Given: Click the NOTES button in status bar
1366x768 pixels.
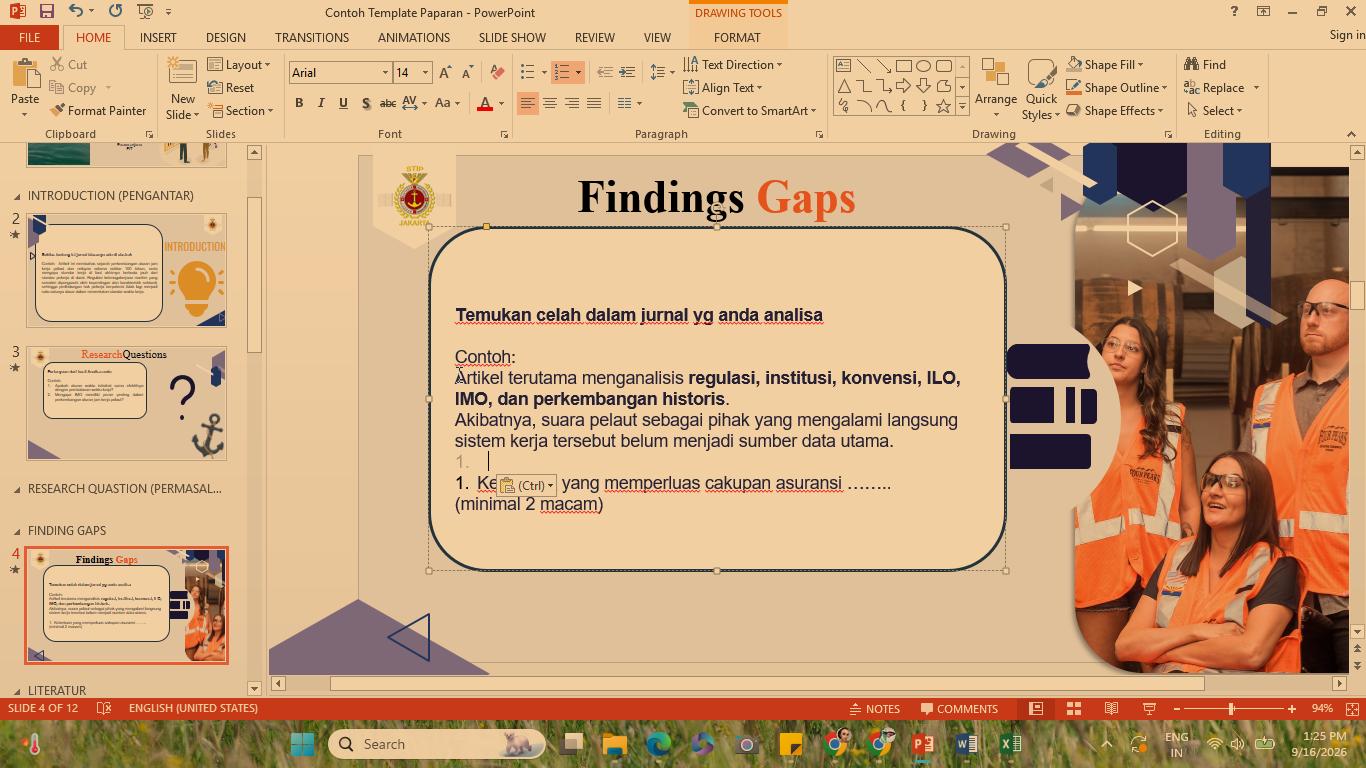Looking at the screenshot, I should click(875, 709).
